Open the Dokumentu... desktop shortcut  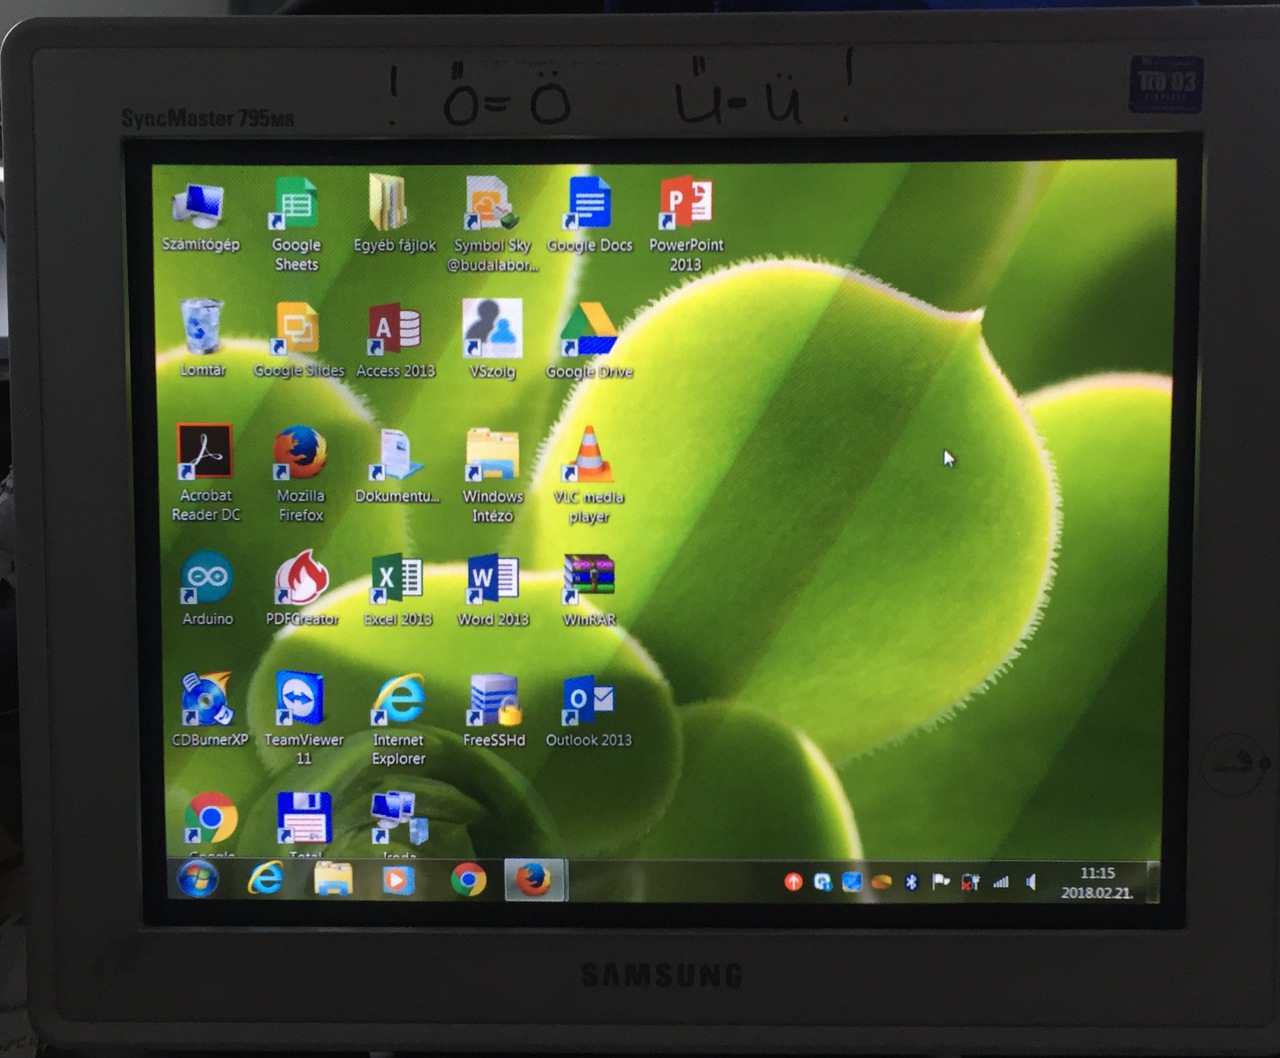(x=397, y=465)
